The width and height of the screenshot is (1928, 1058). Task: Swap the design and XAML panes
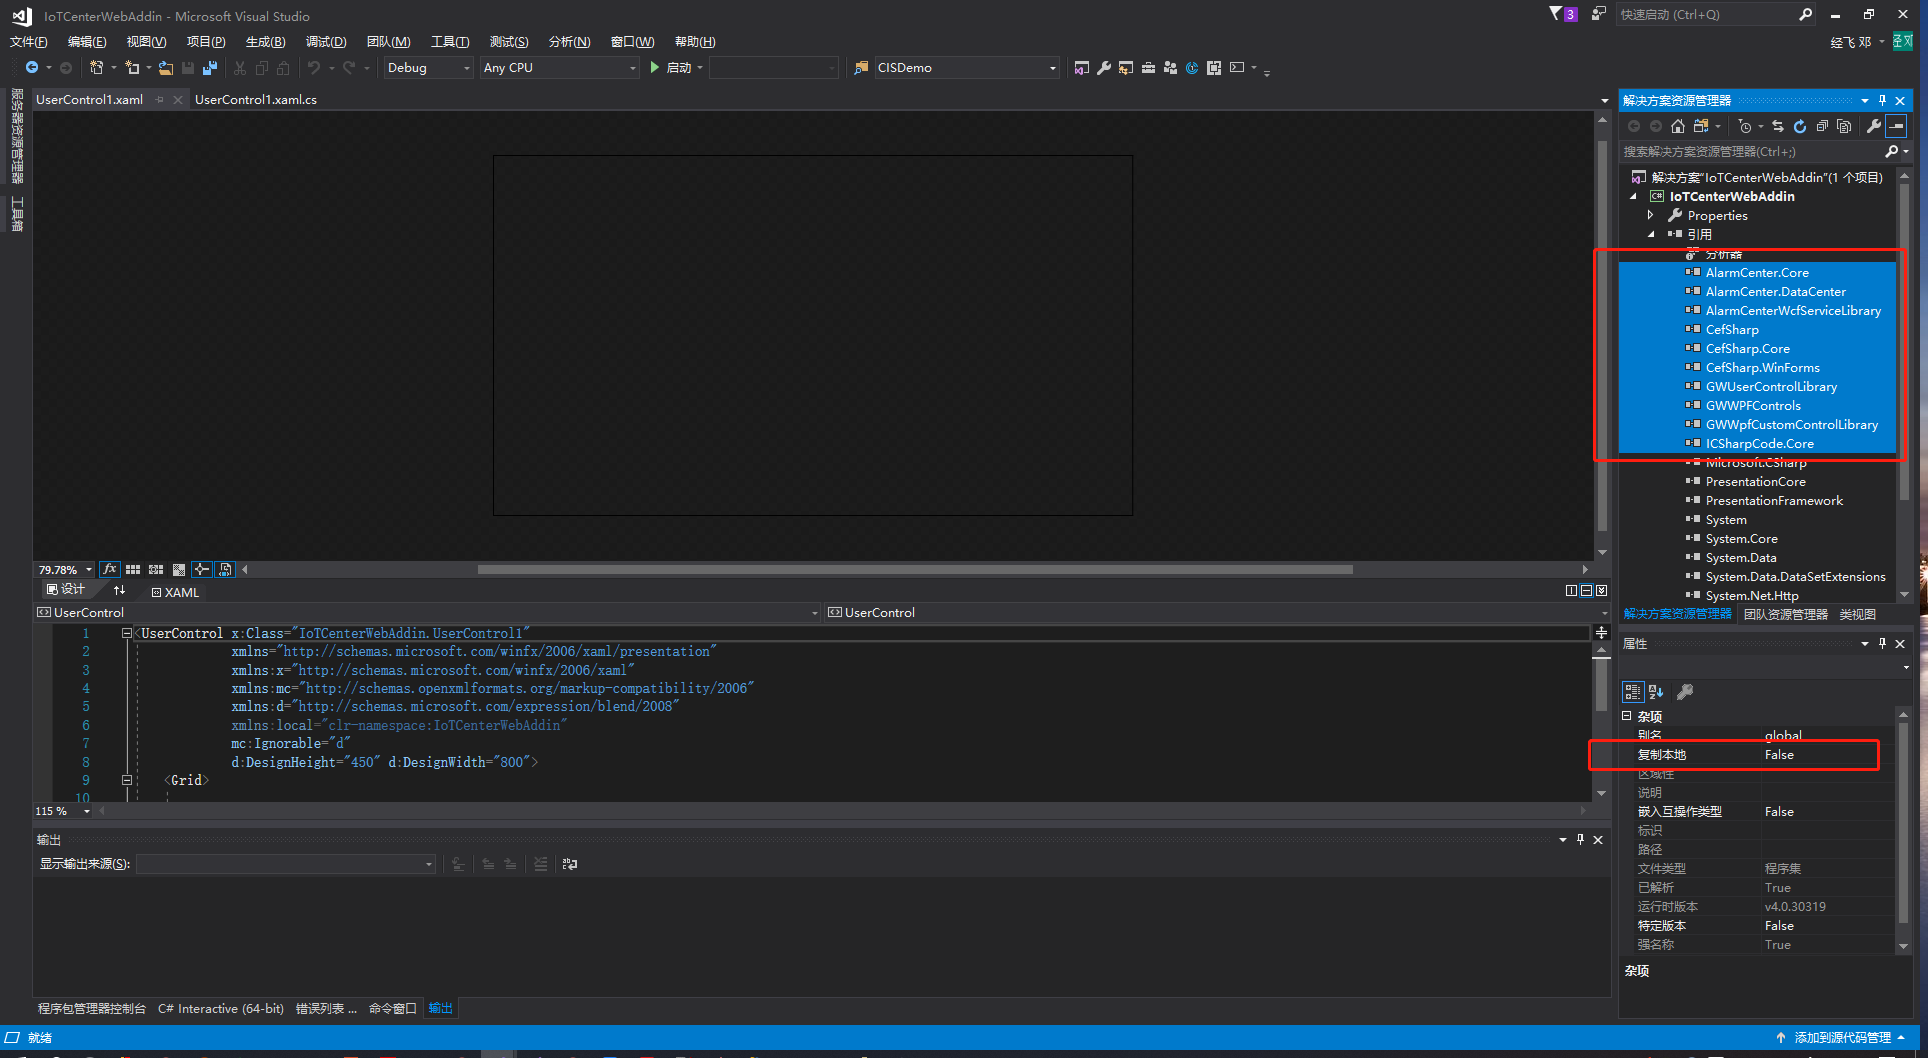120,590
